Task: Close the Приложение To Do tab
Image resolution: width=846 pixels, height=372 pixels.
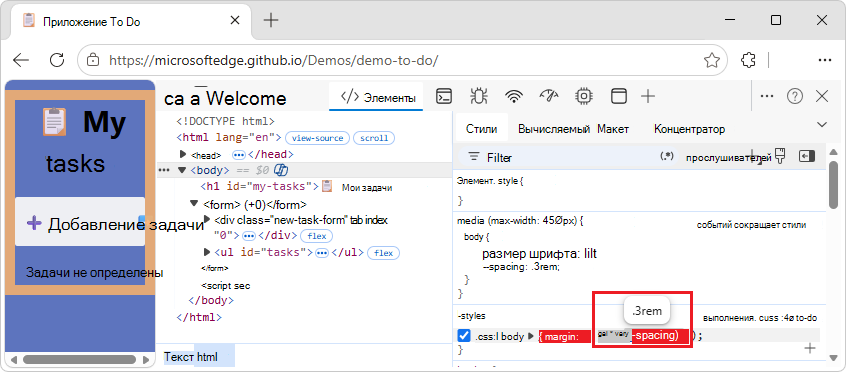Action: pyautogui.click(x=235, y=21)
